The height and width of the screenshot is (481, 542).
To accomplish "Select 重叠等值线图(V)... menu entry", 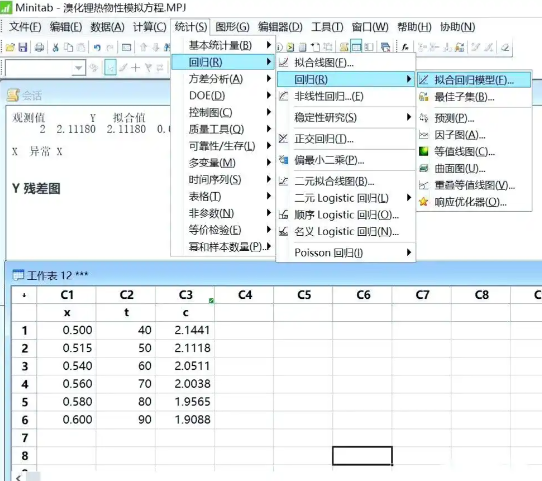I will click(474, 185).
